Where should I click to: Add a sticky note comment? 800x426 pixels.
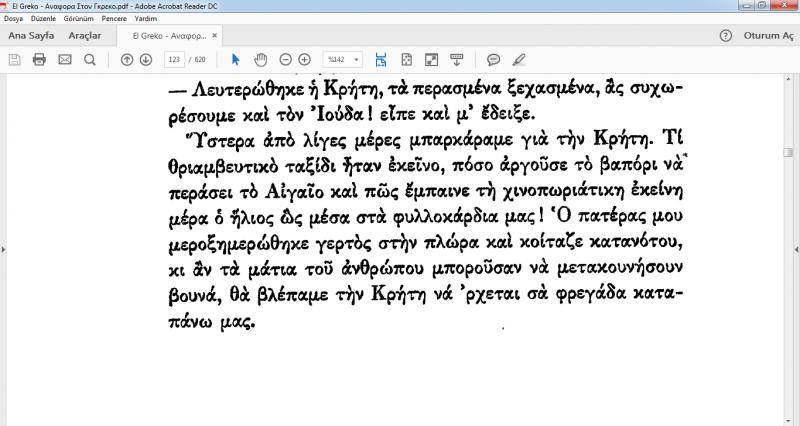click(493, 60)
